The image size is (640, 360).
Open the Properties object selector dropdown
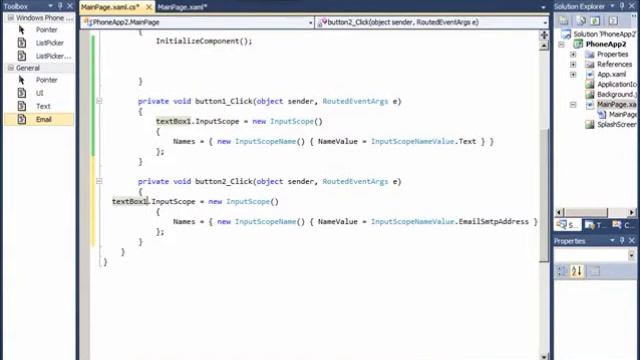tap(631, 255)
